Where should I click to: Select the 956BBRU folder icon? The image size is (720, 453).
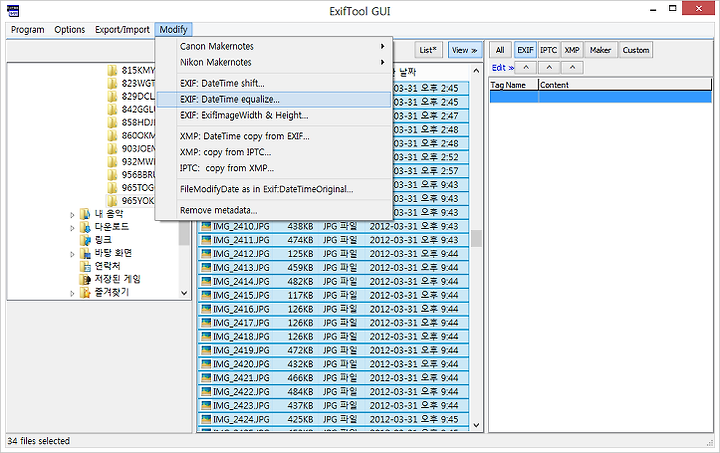click(x=112, y=175)
